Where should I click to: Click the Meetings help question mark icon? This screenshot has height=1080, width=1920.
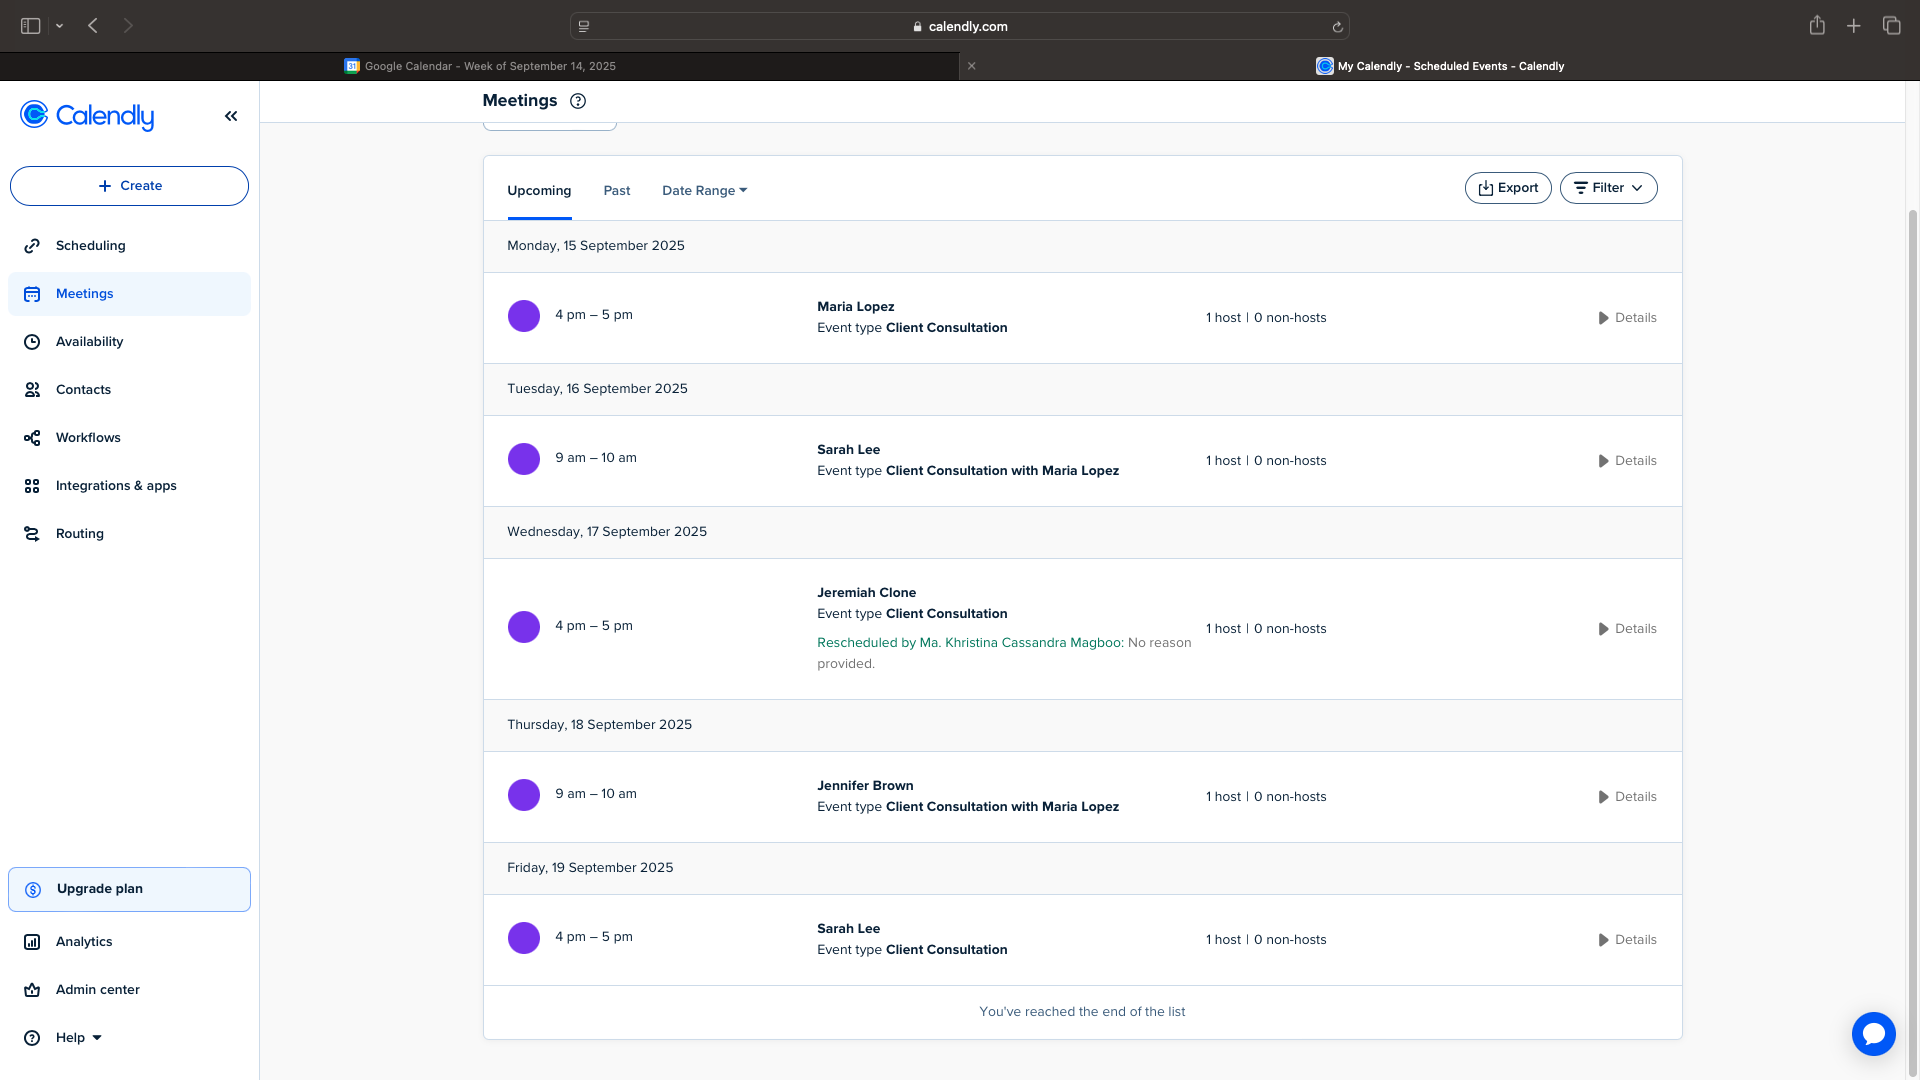tap(578, 101)
